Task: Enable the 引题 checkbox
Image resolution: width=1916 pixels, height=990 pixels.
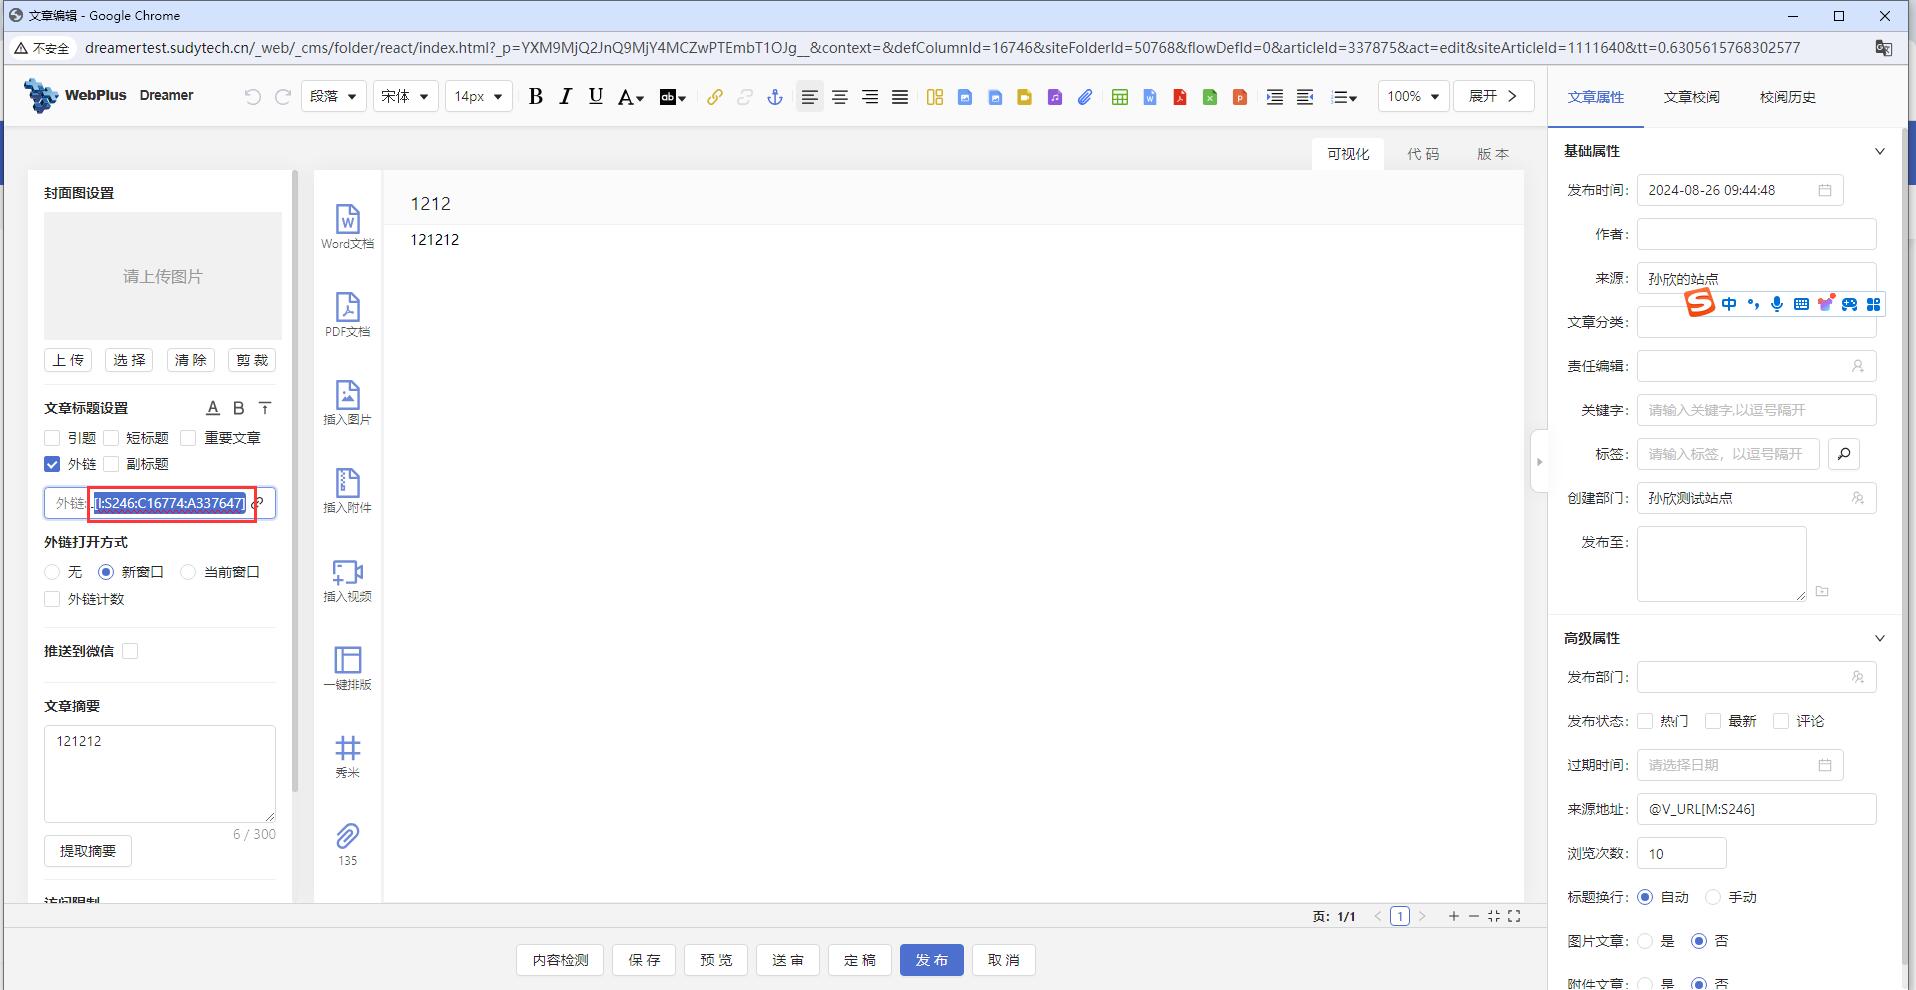Action: tap(52, 438)
